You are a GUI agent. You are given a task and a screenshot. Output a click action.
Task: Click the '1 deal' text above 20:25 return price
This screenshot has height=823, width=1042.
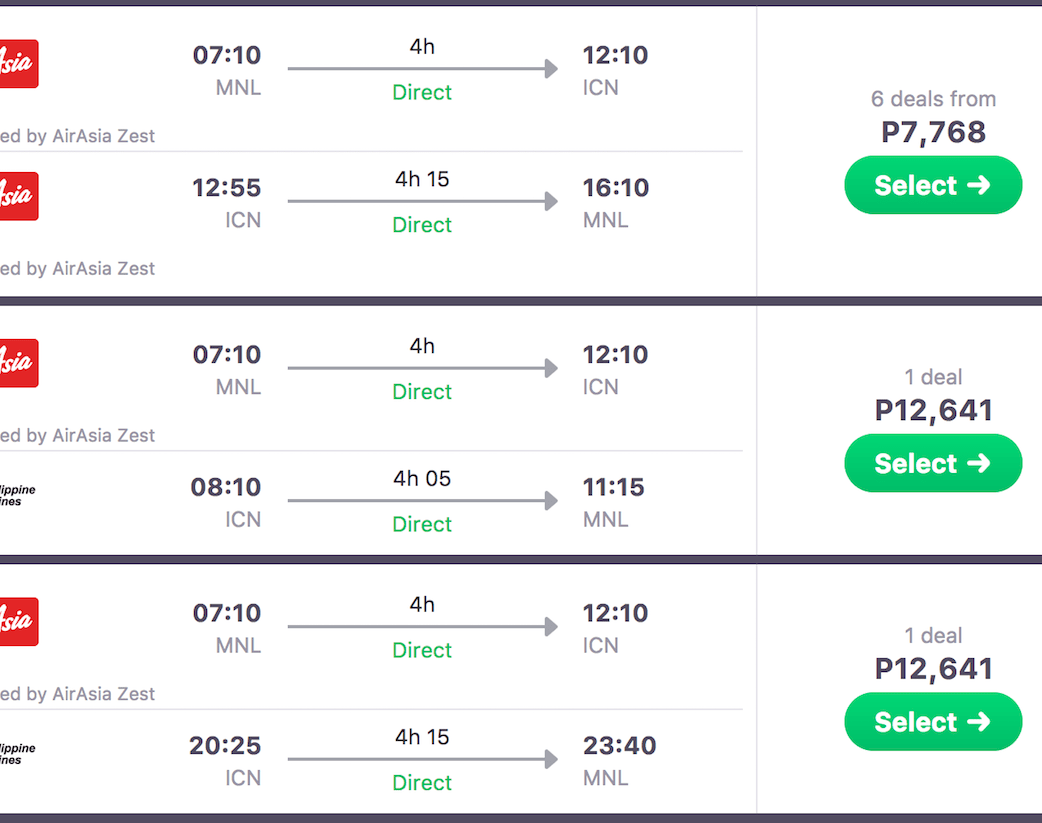pos(933,636)
